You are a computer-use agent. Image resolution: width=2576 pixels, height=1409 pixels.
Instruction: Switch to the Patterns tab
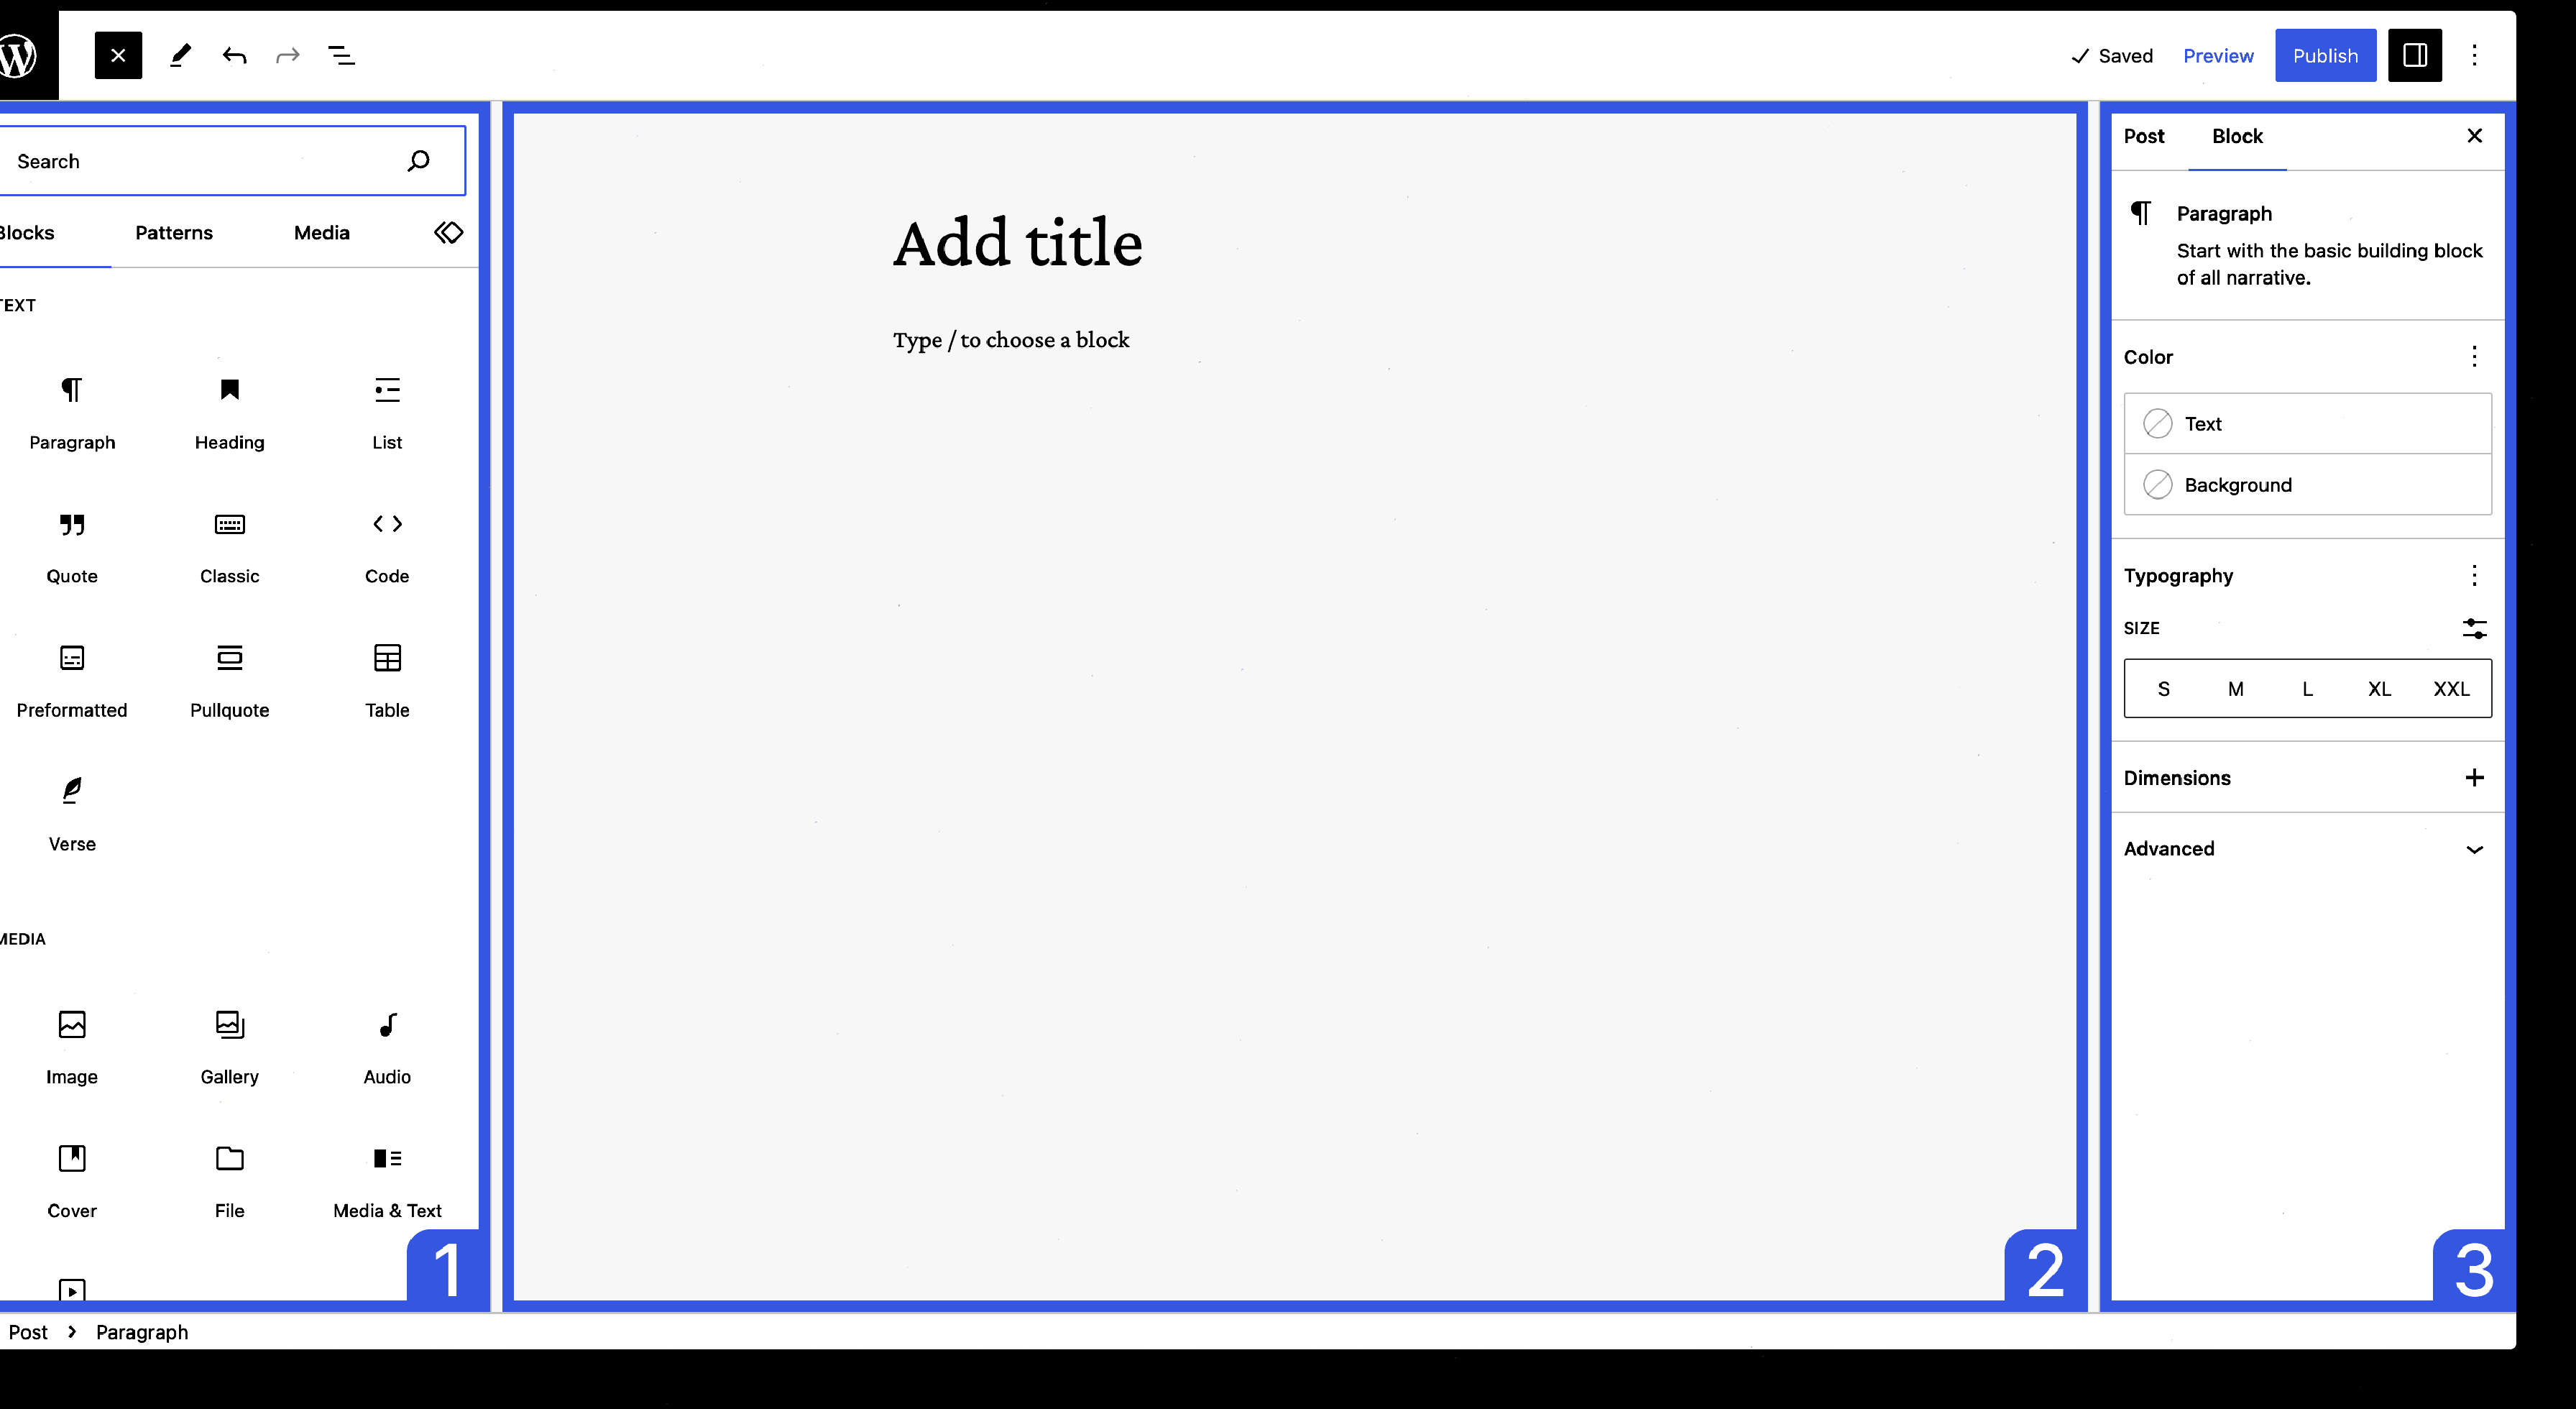173,232
